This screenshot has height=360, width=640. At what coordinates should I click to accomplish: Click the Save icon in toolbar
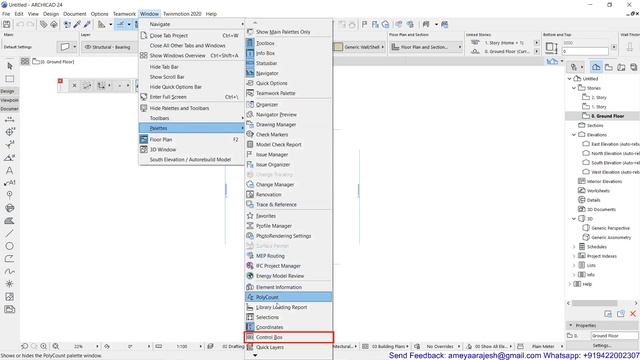7,24
